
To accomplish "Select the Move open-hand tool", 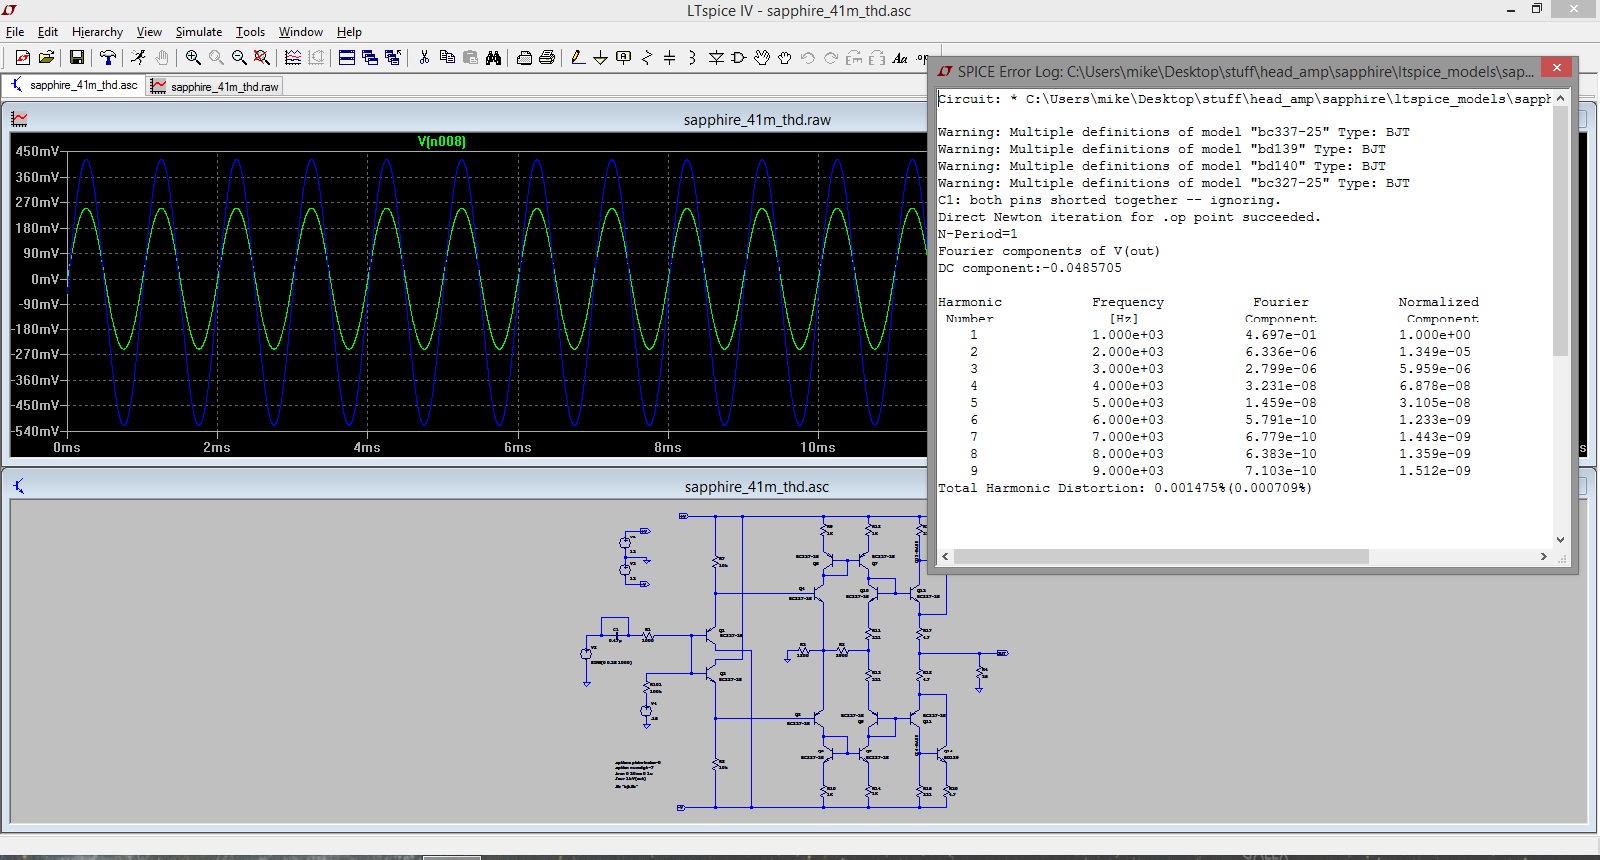I will (762, 58).
